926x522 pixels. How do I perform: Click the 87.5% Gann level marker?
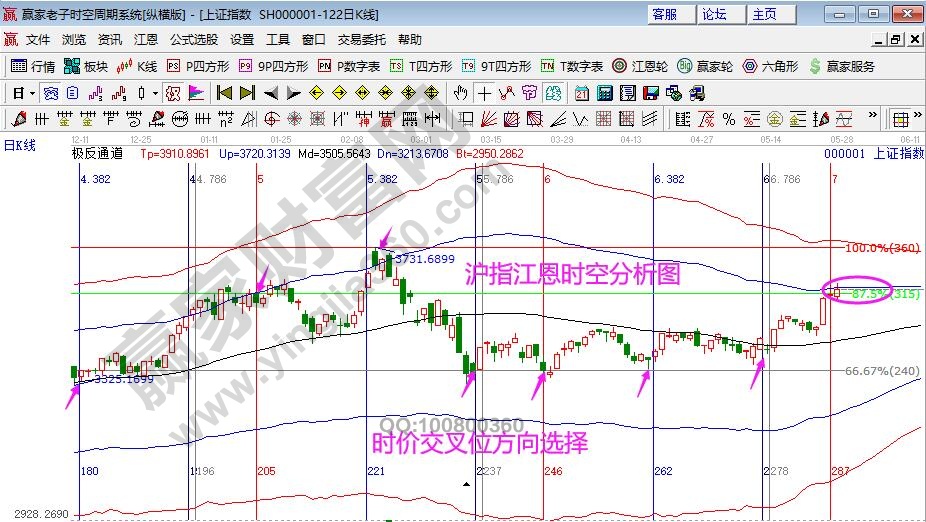click(859, 291)
